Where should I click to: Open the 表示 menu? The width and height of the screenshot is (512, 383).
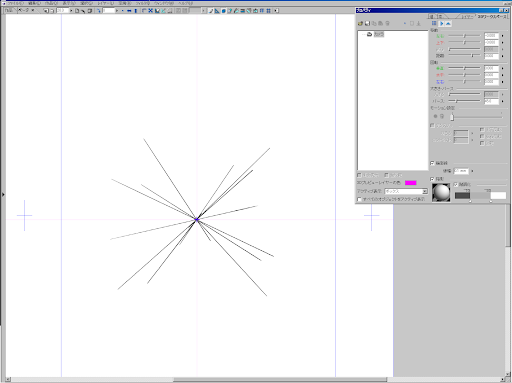[x=69, y=3]
